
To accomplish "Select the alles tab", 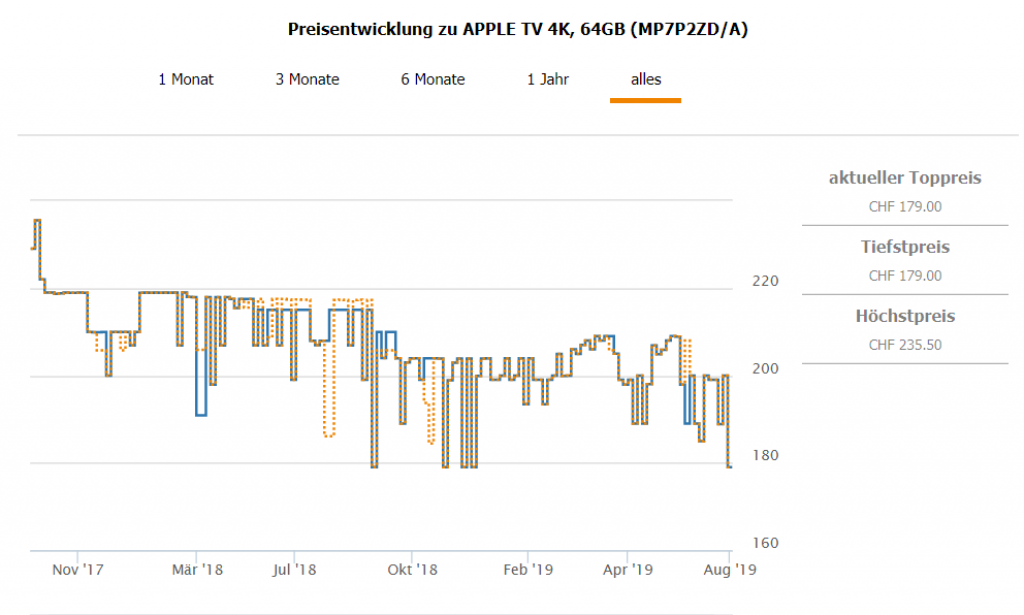I will pos(645,80).
